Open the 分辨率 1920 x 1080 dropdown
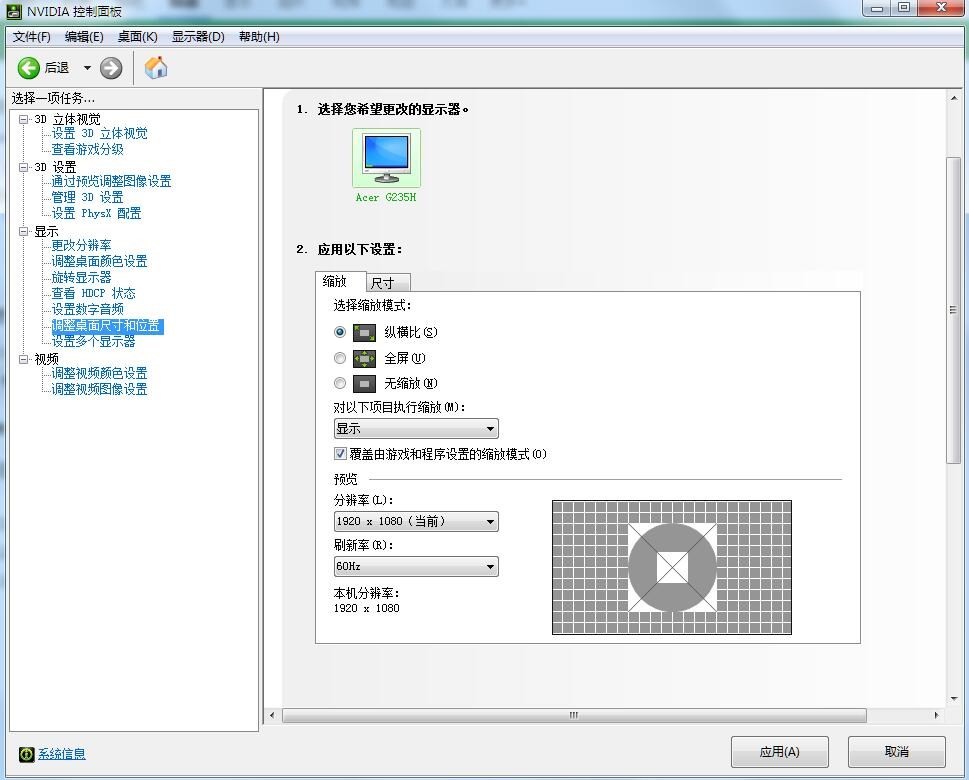The image size is (969, 780). (x=416, y=522)
